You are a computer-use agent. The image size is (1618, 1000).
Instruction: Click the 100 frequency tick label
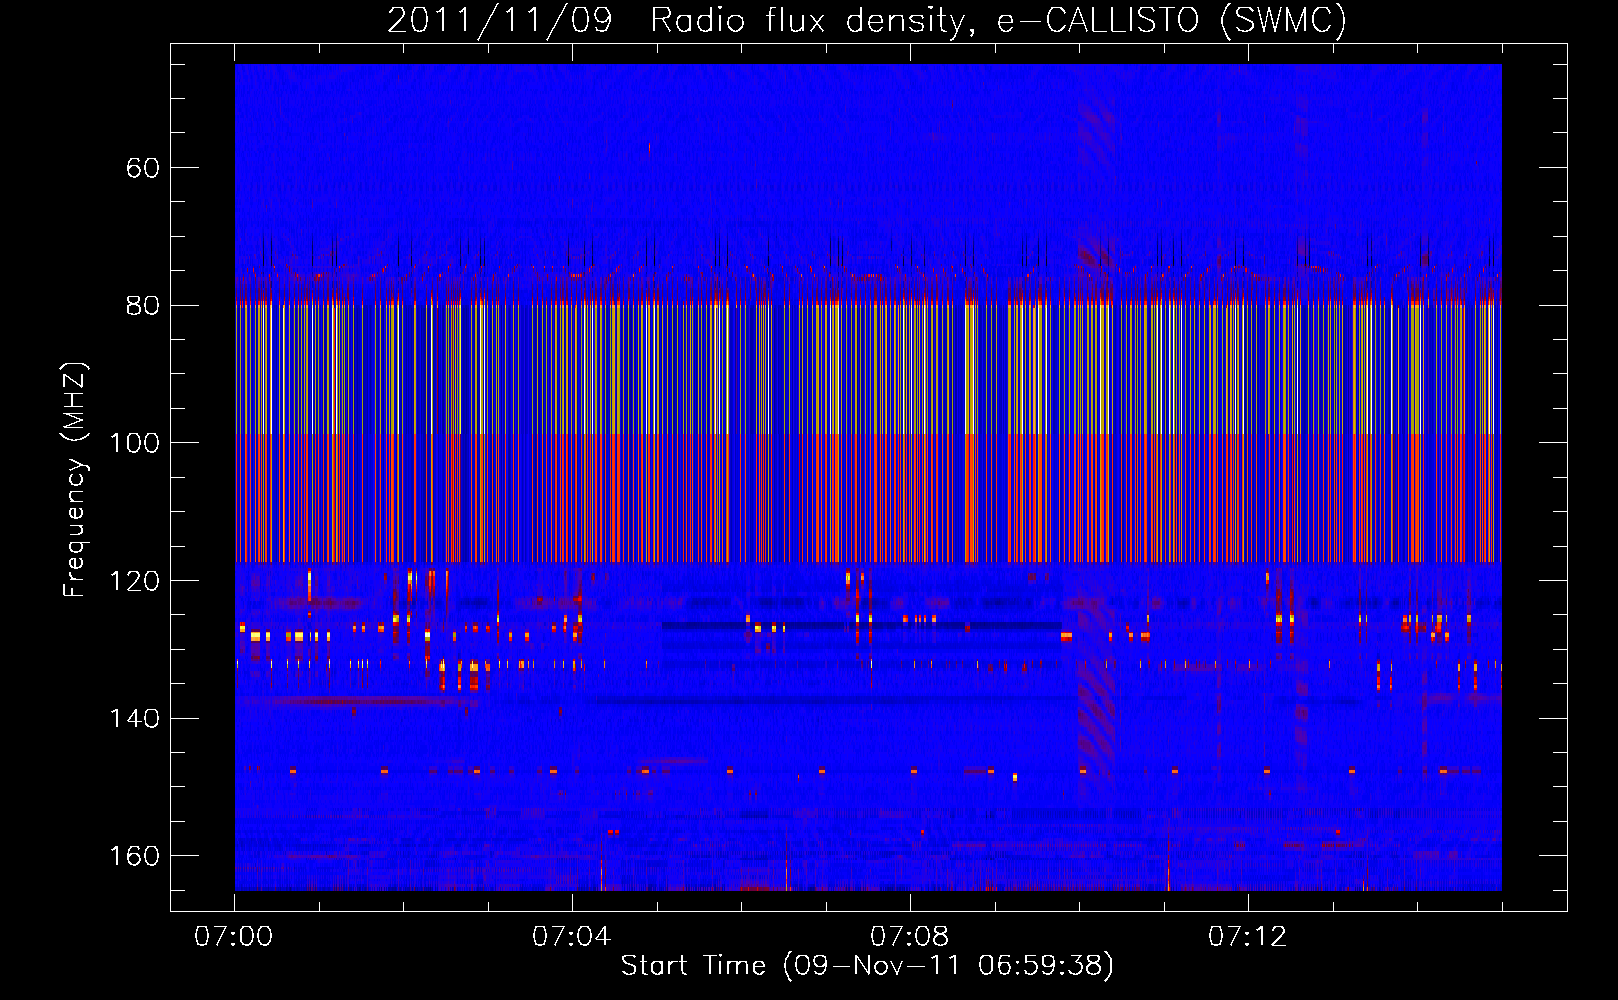click(134, 443)
